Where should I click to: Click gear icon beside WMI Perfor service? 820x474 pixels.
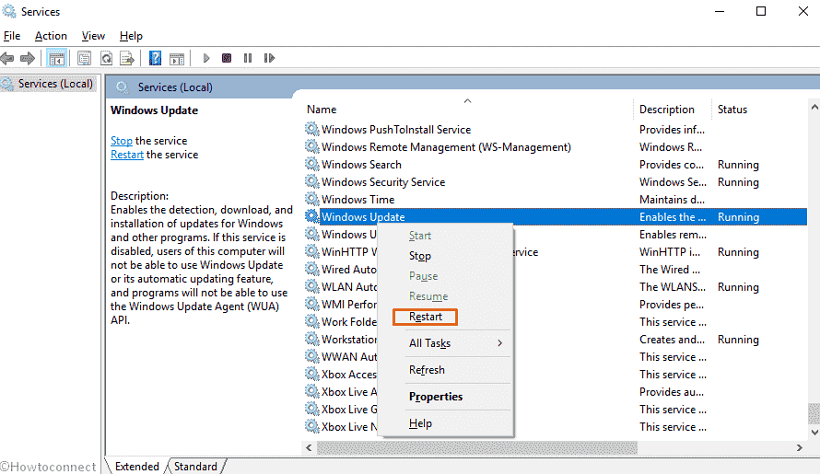(312, 304)
